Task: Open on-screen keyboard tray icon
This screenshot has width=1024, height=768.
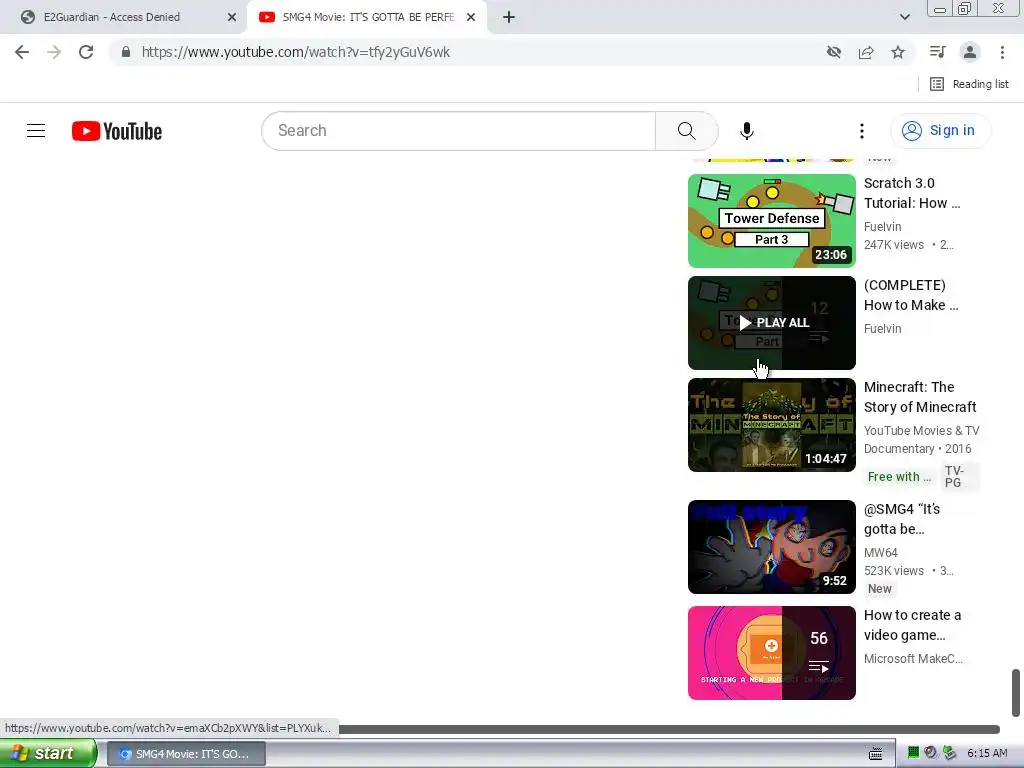Action: coord(876,754)
